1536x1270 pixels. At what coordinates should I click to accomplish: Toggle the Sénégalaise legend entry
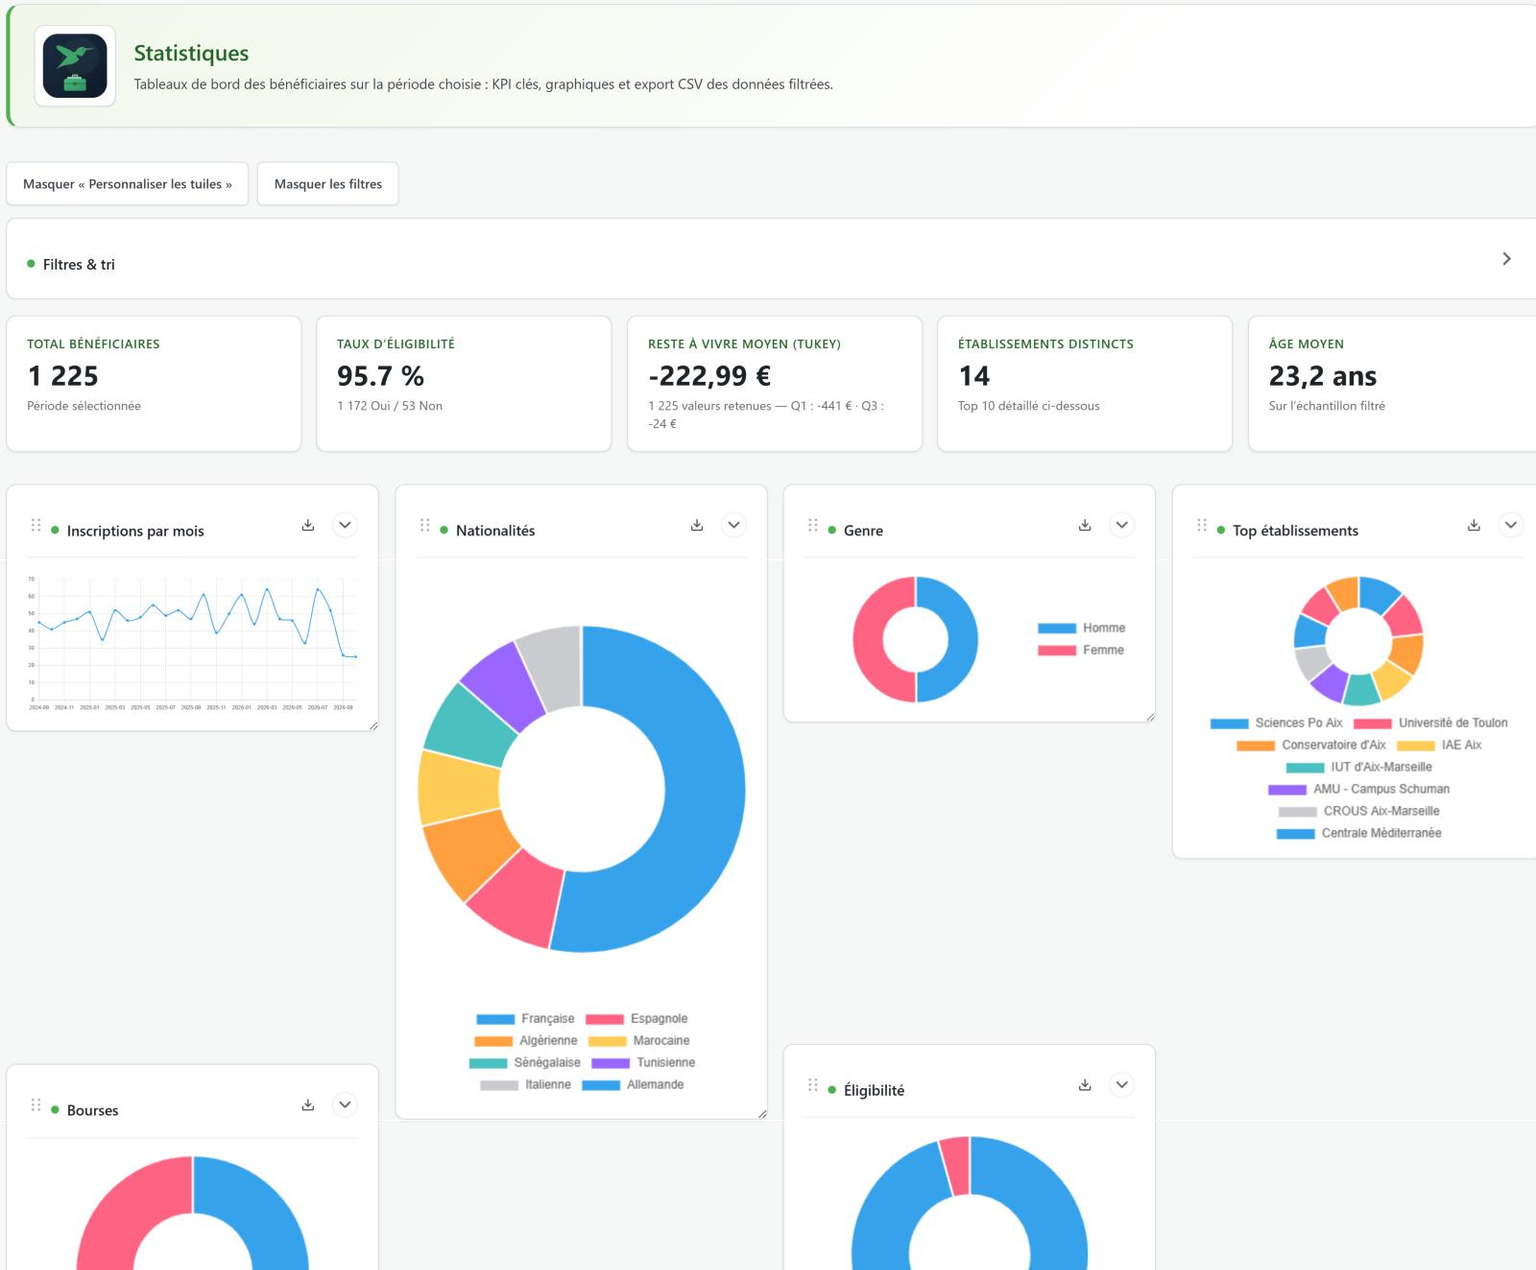[525, 1063]
